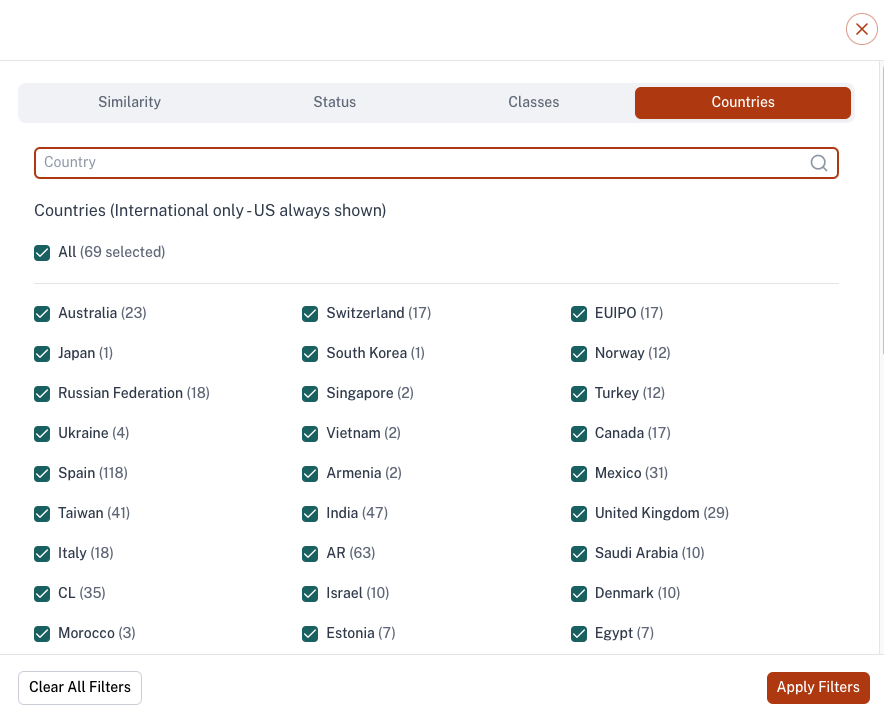Toggle India (47) checkbox
The width and height of the screenshot is (884, 715).
pyautogui.click(x=310, y=514)
